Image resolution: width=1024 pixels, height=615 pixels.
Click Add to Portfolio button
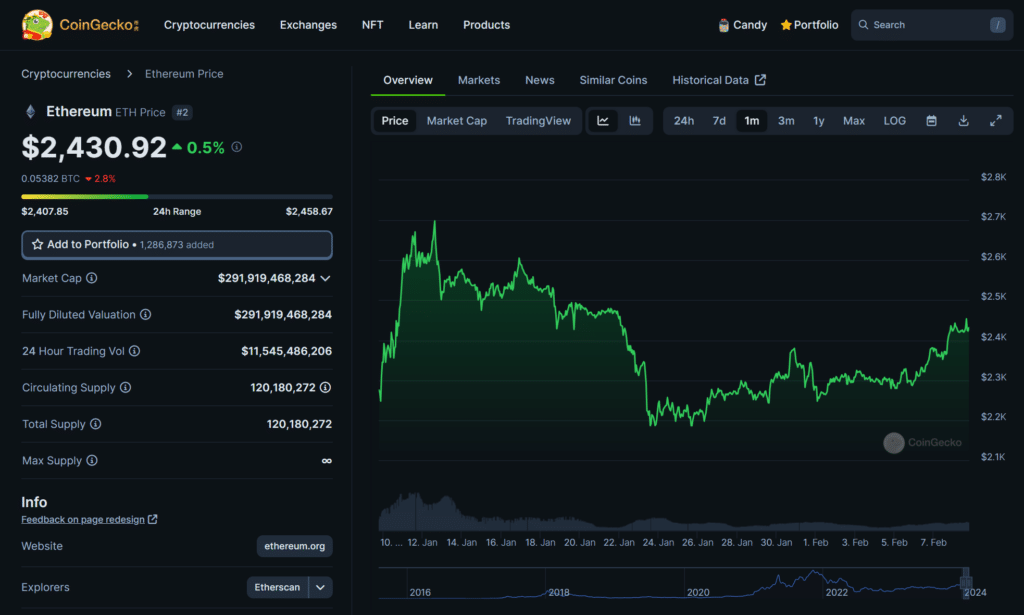[x=177, y=244]
